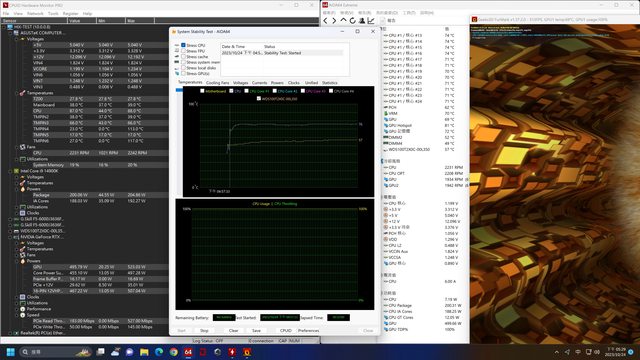
Task: Go up one level in AIDA64 toolbar
Action: click(343, 20)
